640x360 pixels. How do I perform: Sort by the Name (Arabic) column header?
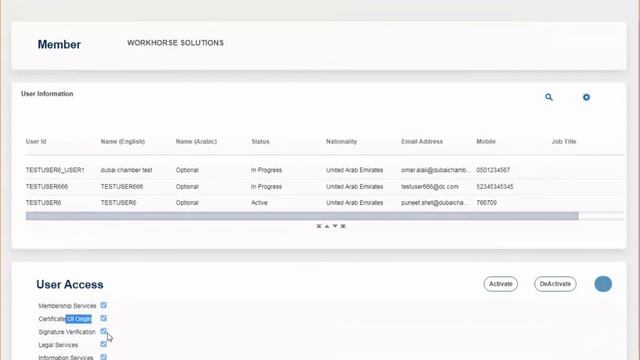[x=196, y=142]
